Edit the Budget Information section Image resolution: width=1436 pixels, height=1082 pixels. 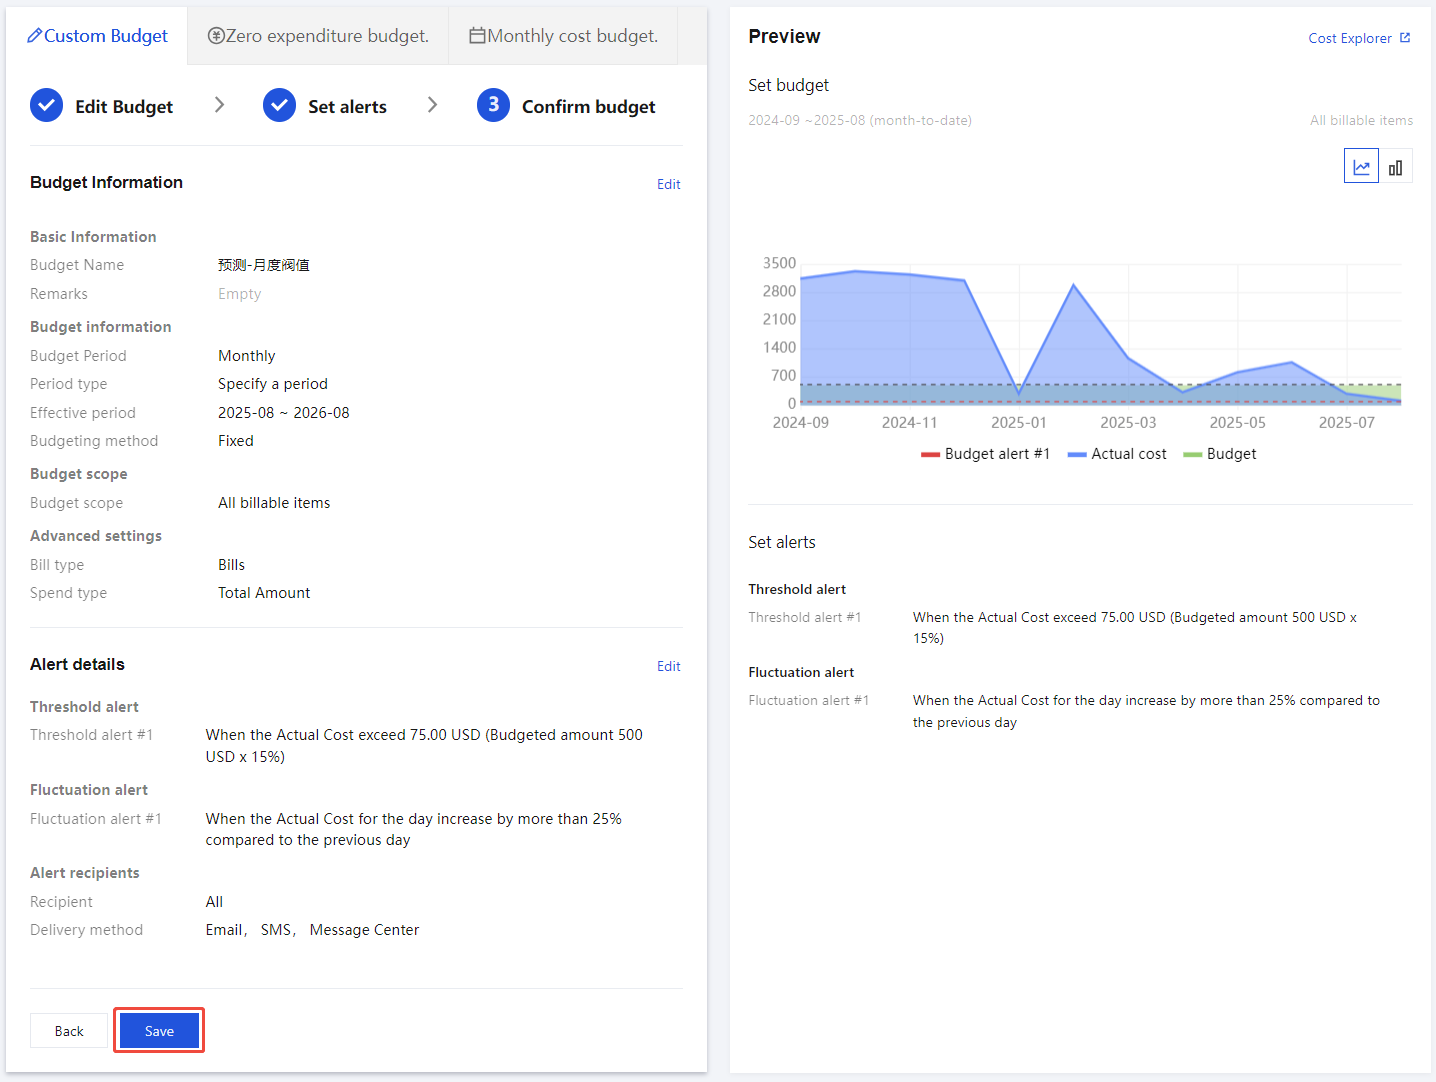point(668,184)
